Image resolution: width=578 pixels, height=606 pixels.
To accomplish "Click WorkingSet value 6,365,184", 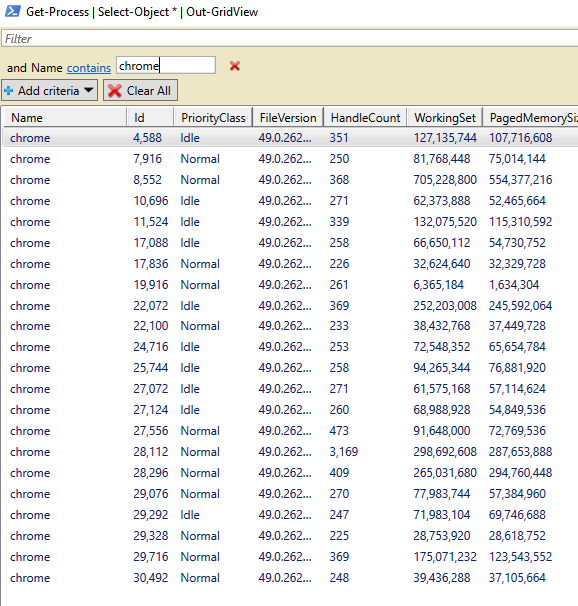I will (x=438, y=285).
